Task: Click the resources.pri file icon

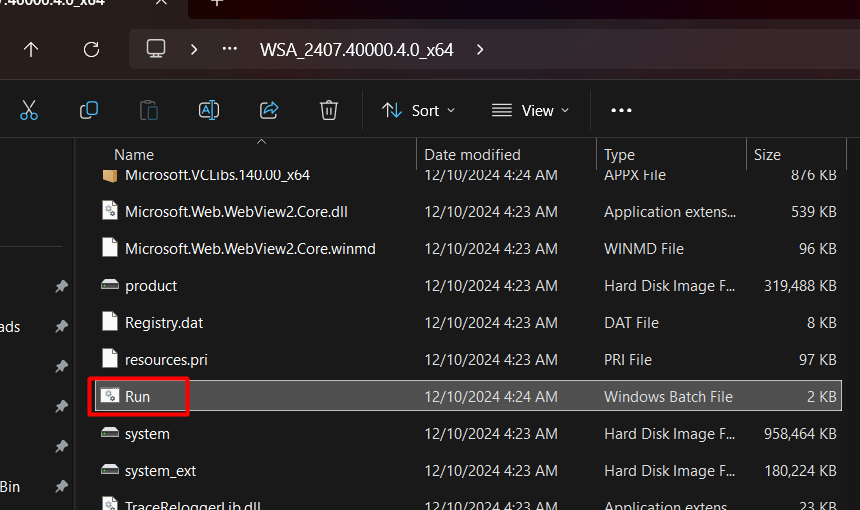Action: coord(110,359)
